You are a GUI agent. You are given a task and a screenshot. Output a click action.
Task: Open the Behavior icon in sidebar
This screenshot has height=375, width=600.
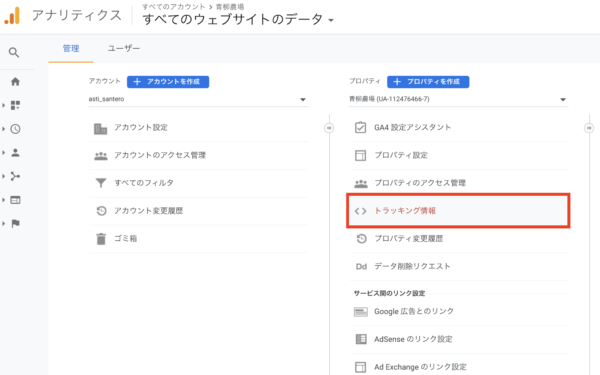(15, 200)
